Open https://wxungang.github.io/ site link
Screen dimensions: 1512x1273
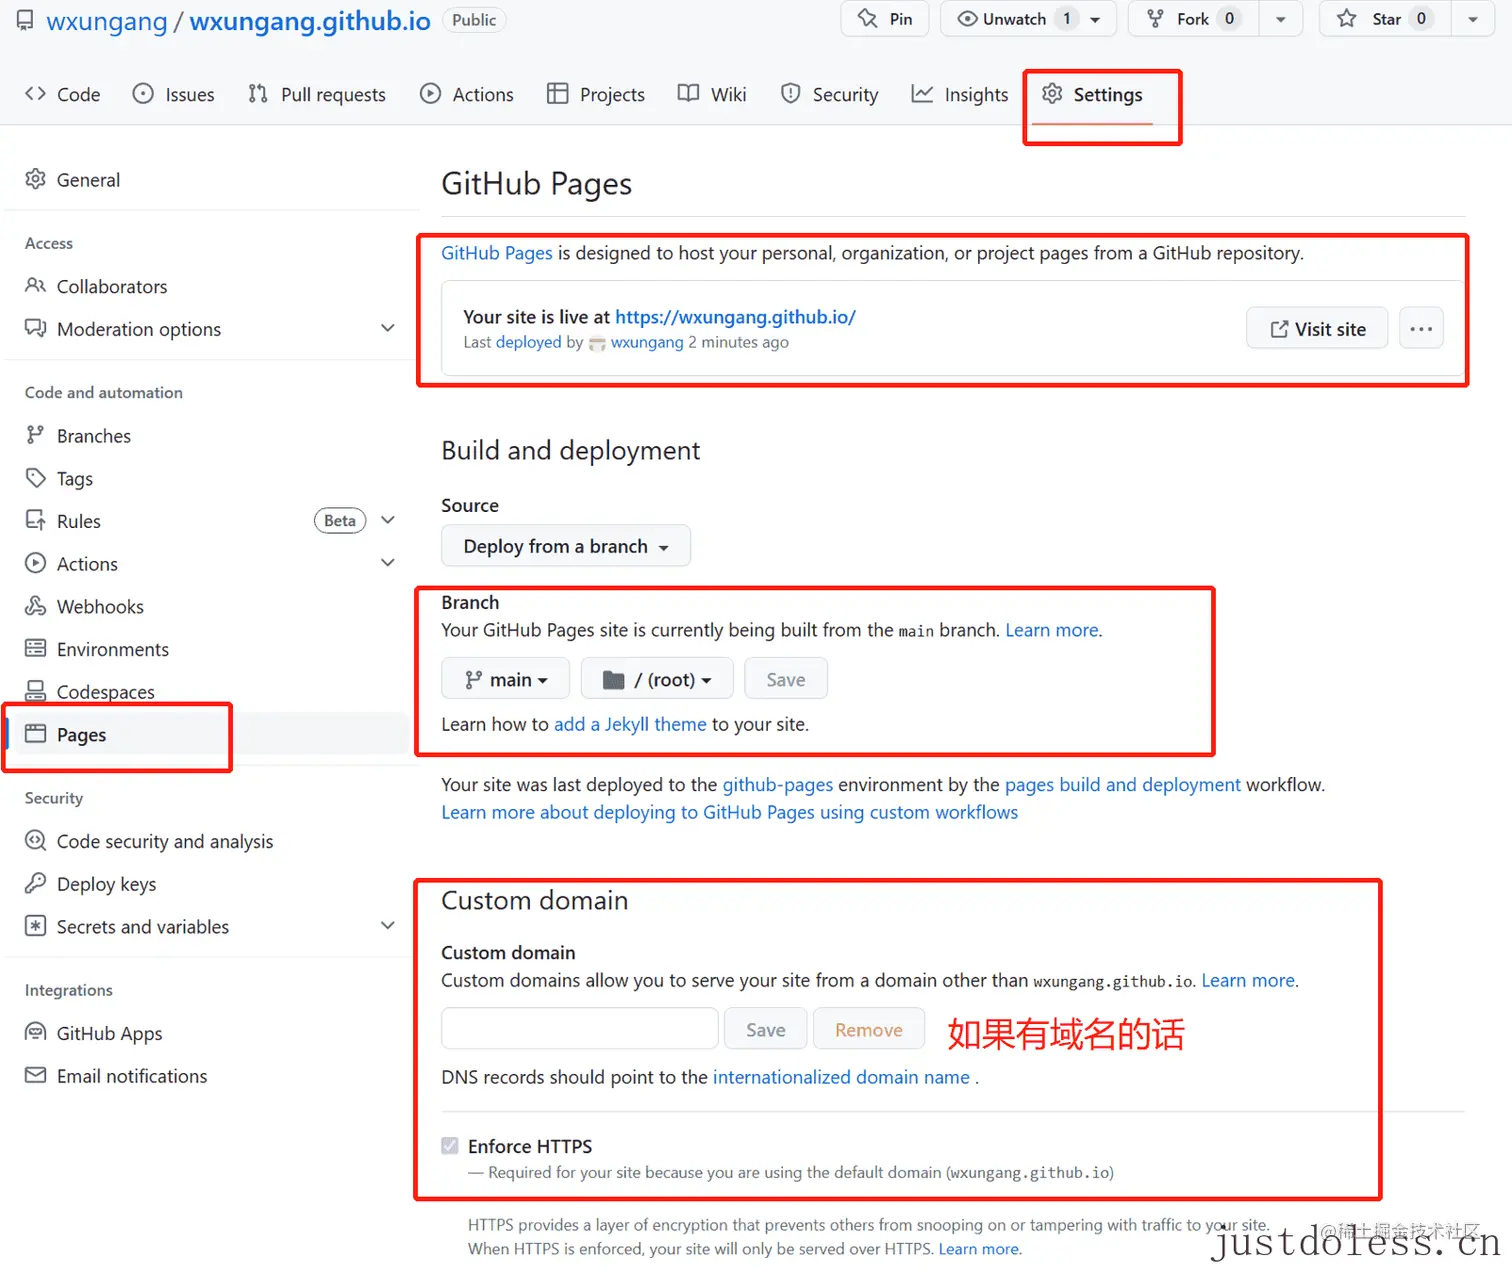click(x=735, y=317)
